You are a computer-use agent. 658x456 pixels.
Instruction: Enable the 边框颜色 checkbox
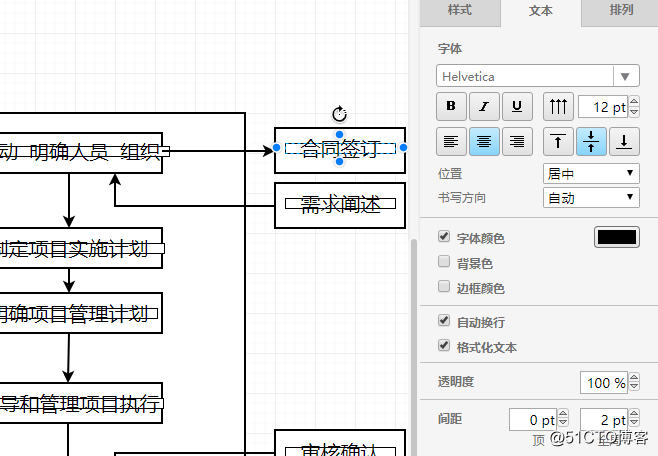(444, 287)
